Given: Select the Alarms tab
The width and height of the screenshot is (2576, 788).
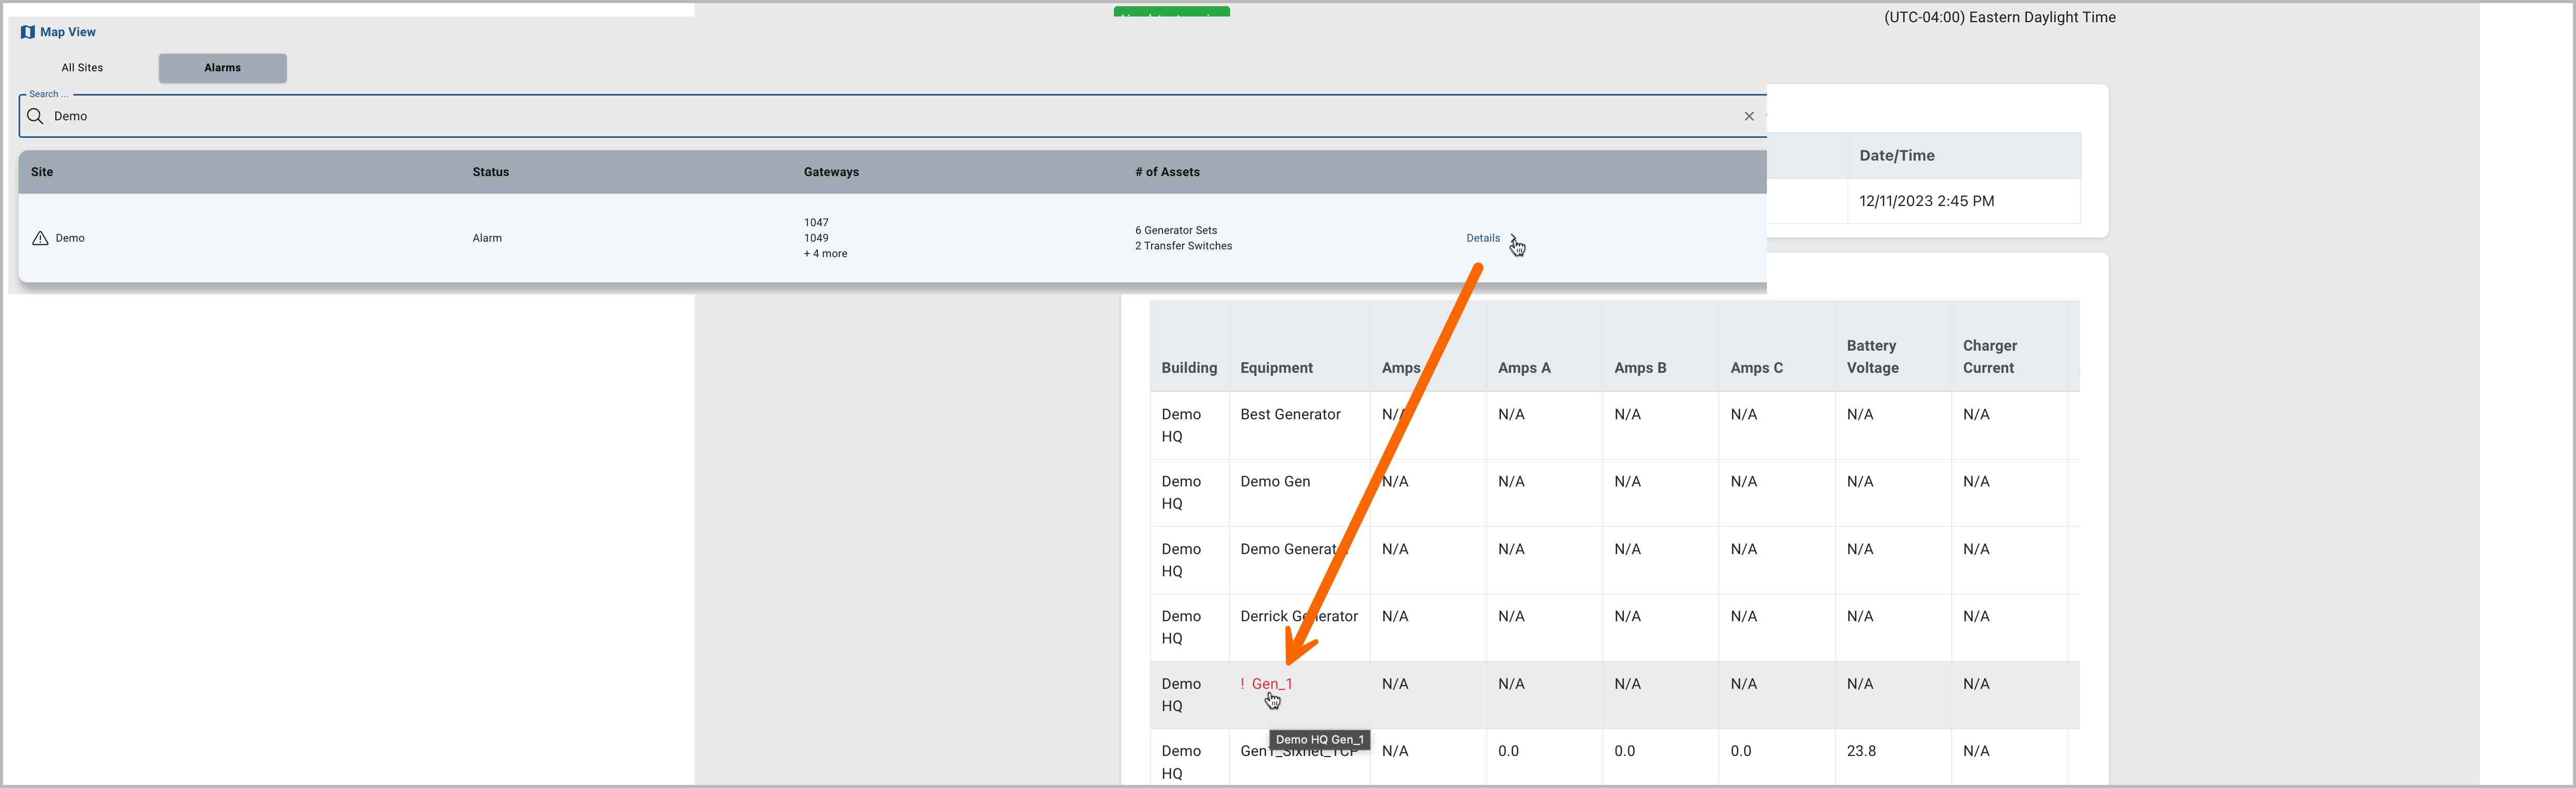Looking at the screenshot, I should pos(222,68).
